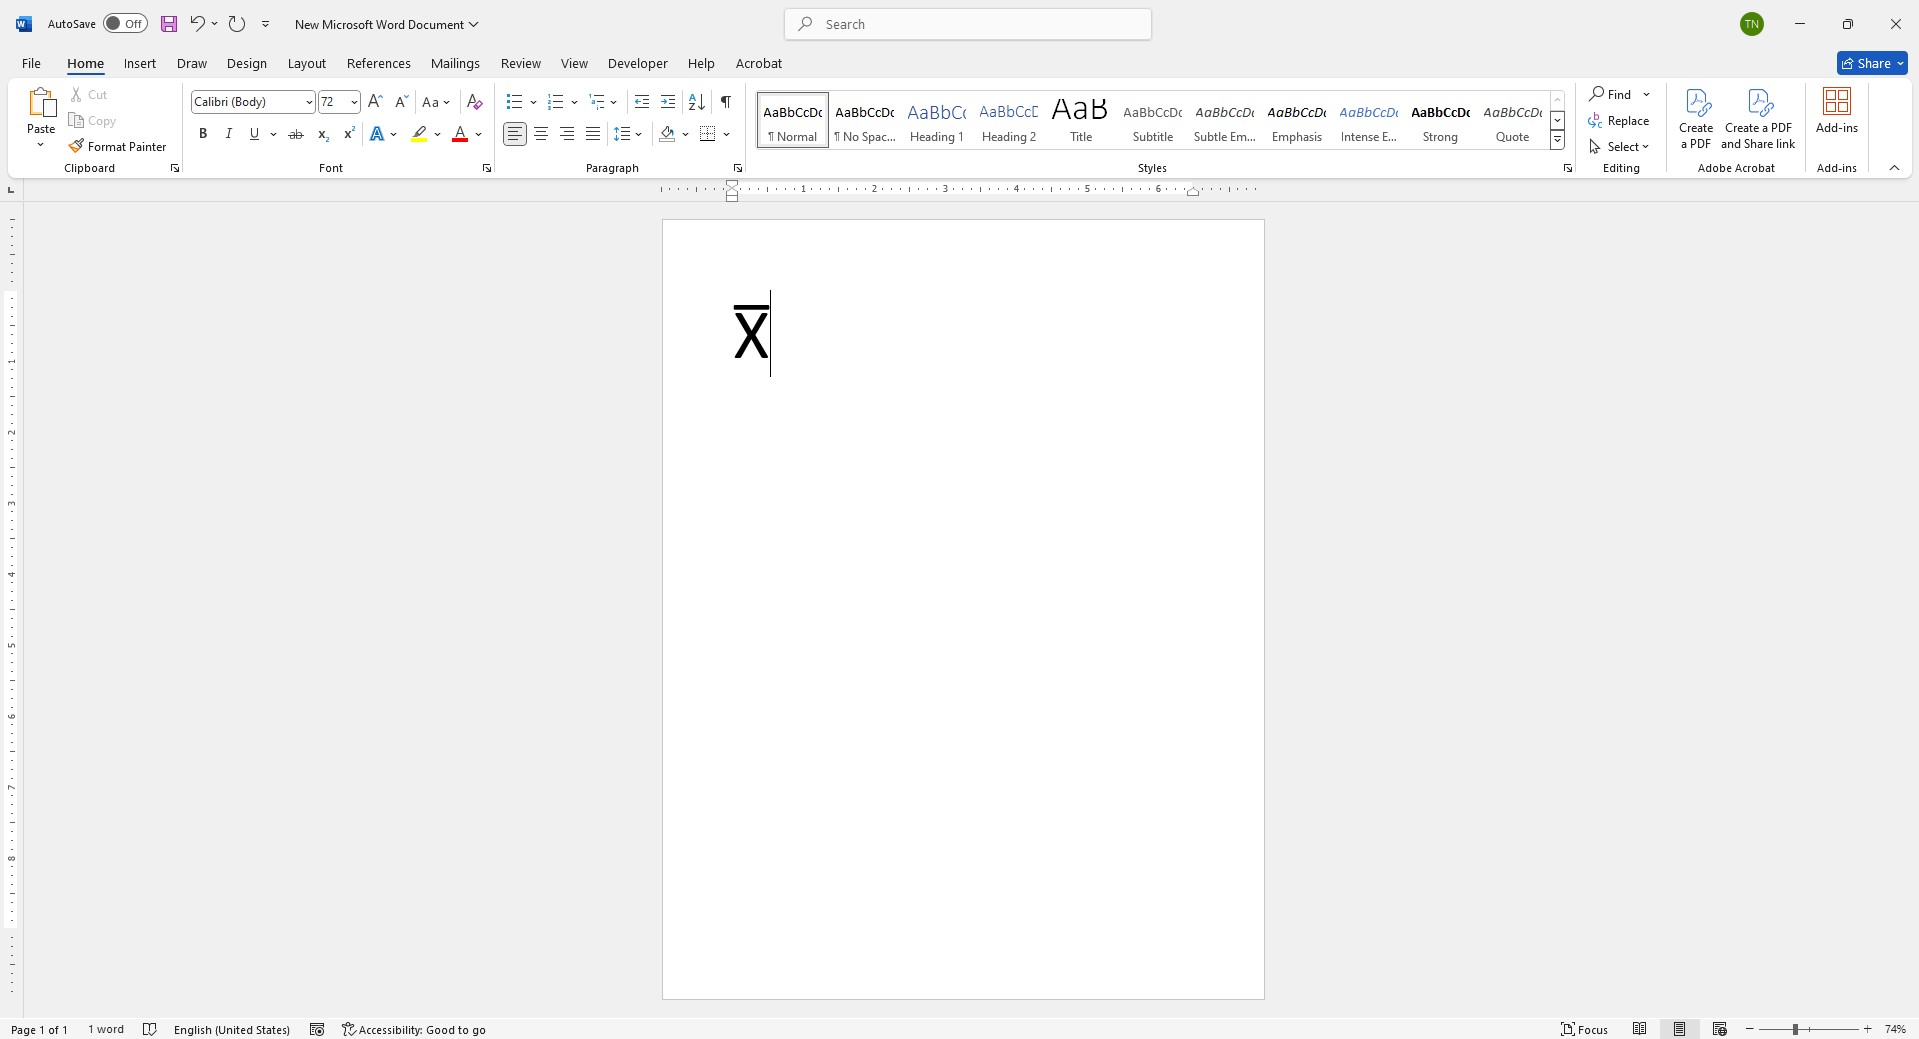Clear all formatting with eraser icon
The width and height of the screenshot is (1919, 1039).
click(x=475, y=101)
